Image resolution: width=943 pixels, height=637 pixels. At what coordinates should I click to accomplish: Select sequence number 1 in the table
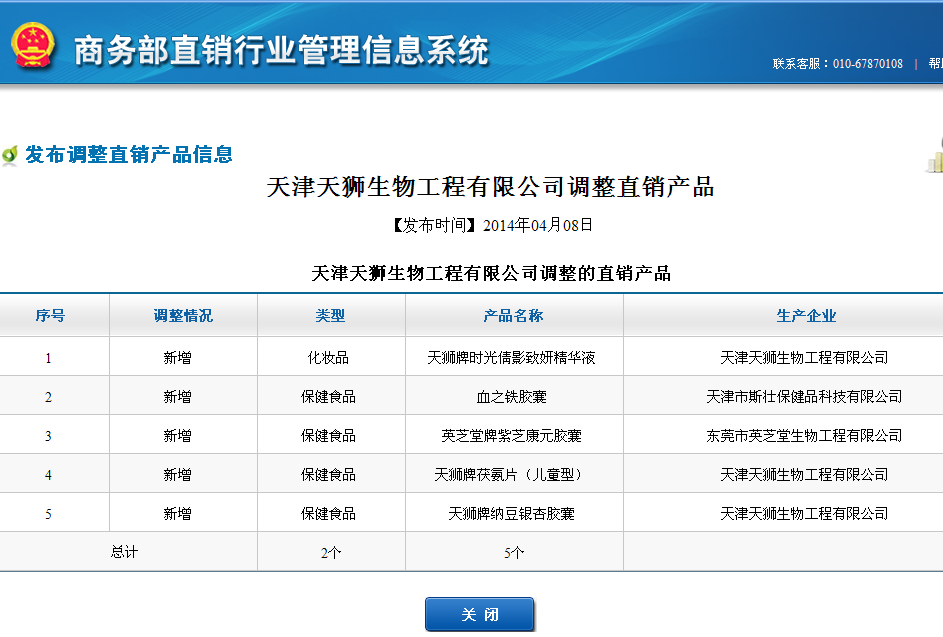pyautogui.click(x=48, y=359)
